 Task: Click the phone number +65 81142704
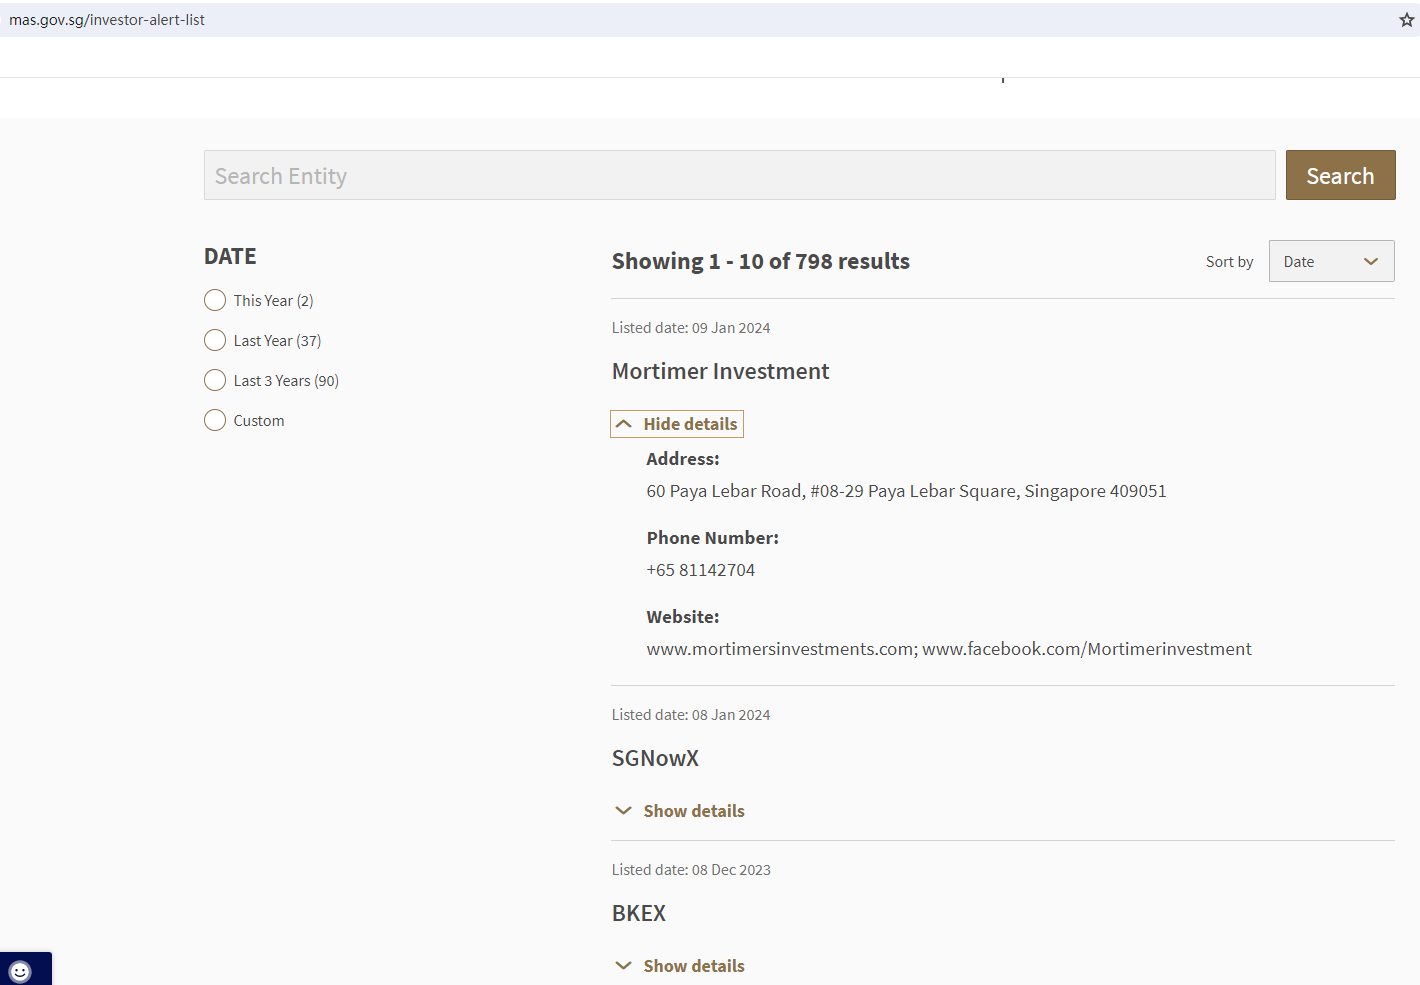(x=700, y=570)
